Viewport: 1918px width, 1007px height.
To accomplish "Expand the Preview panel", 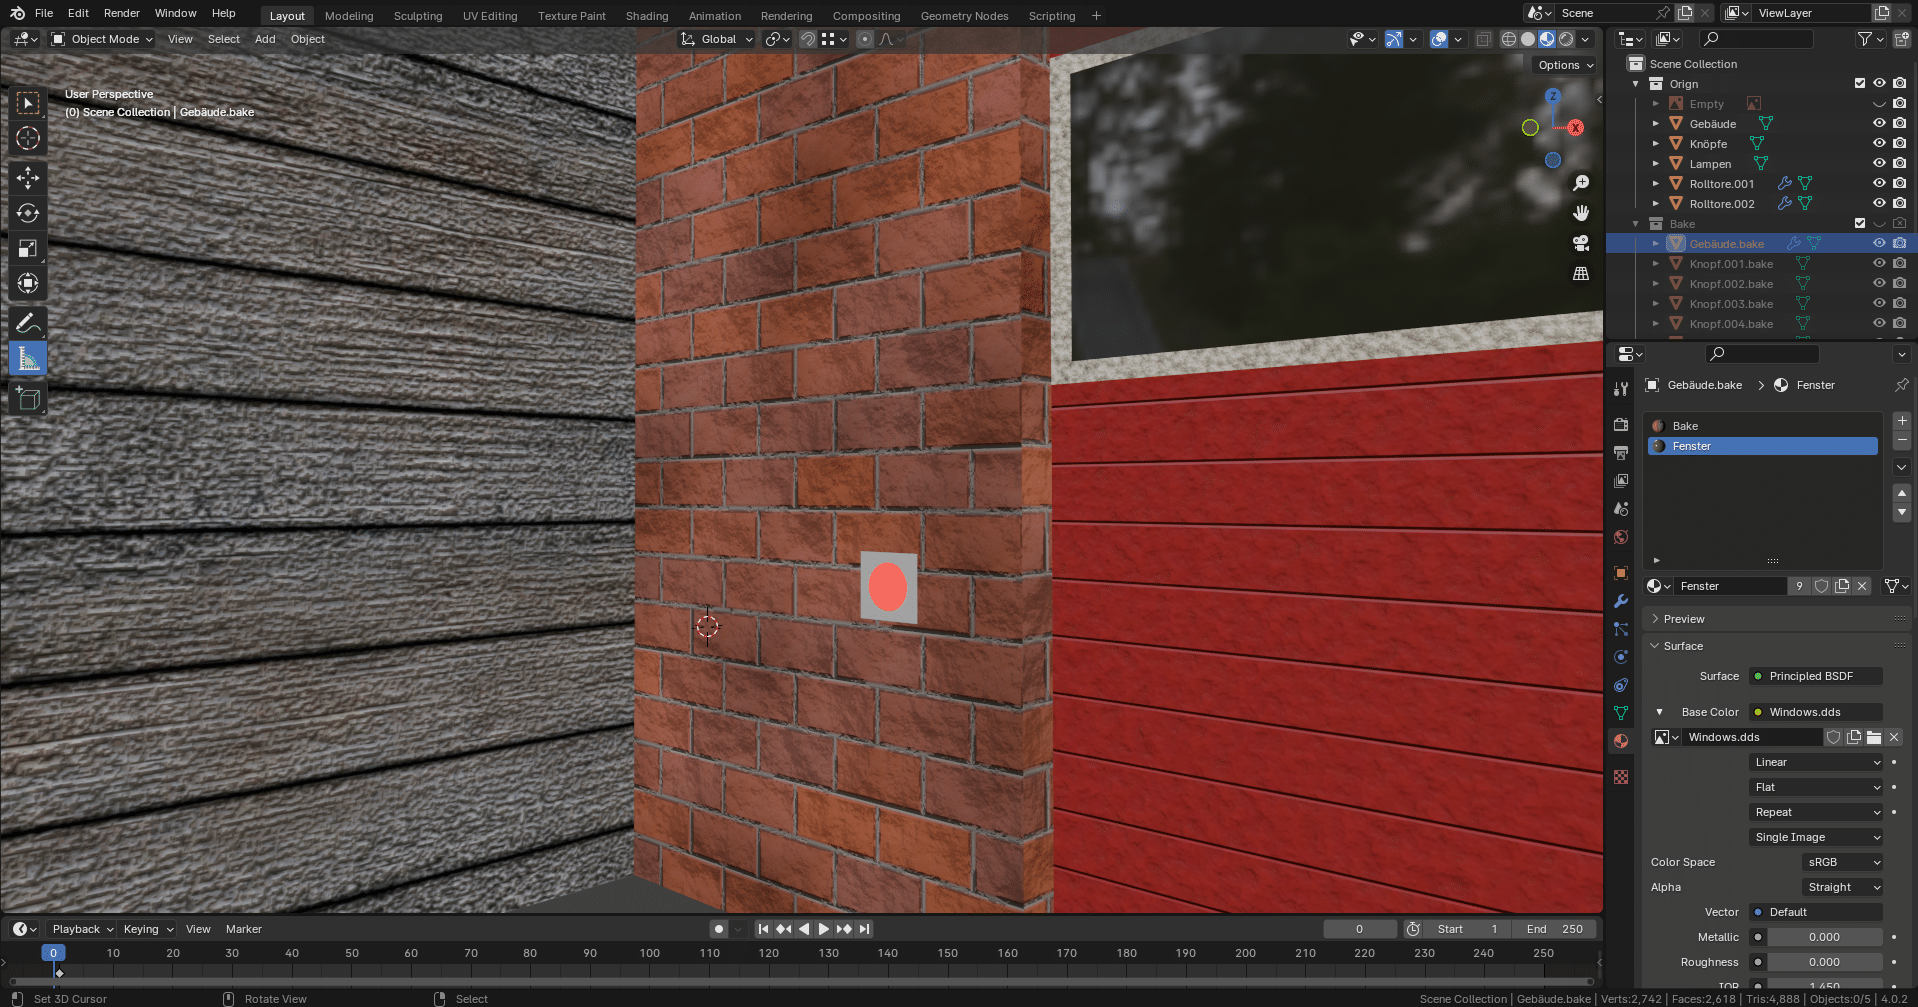I will (1684, 619).
